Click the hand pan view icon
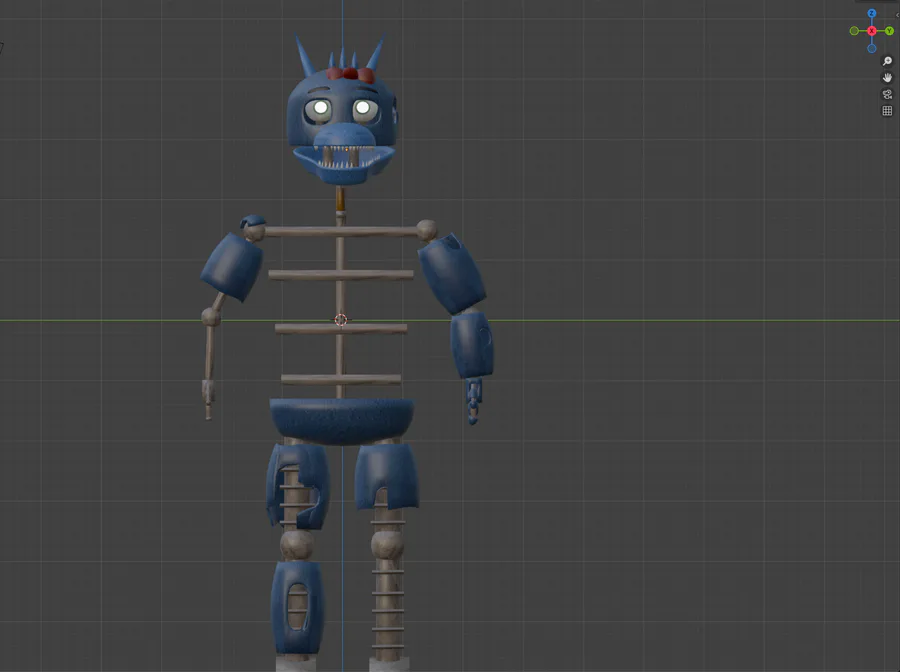900x672 pixels. coord(887,77)
